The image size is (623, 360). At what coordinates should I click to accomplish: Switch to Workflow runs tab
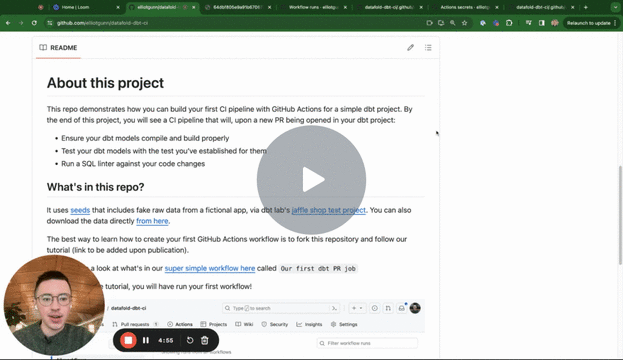[x=313, y=7]
